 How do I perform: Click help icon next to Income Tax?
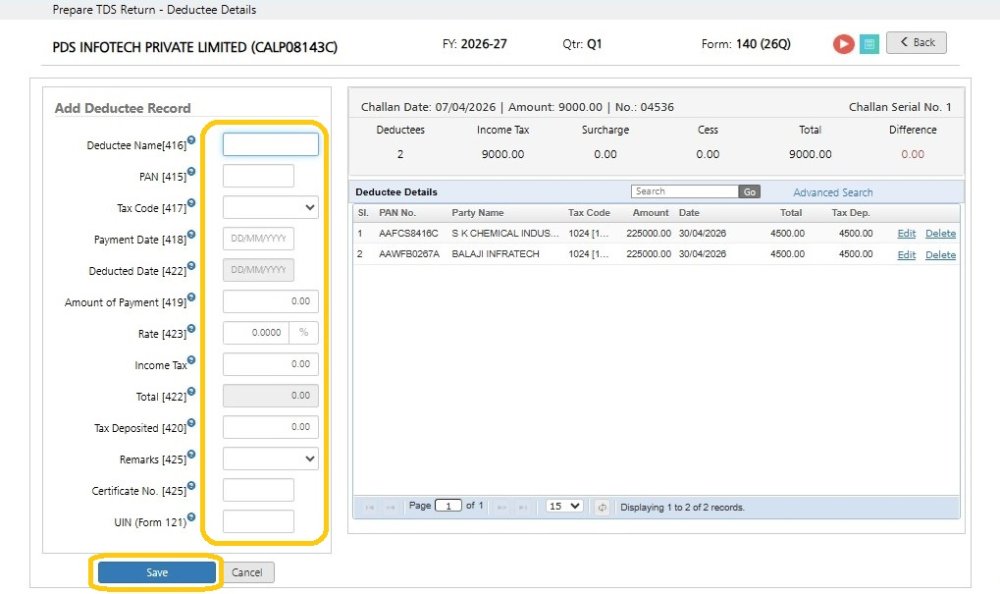click(x=191, y=360)
